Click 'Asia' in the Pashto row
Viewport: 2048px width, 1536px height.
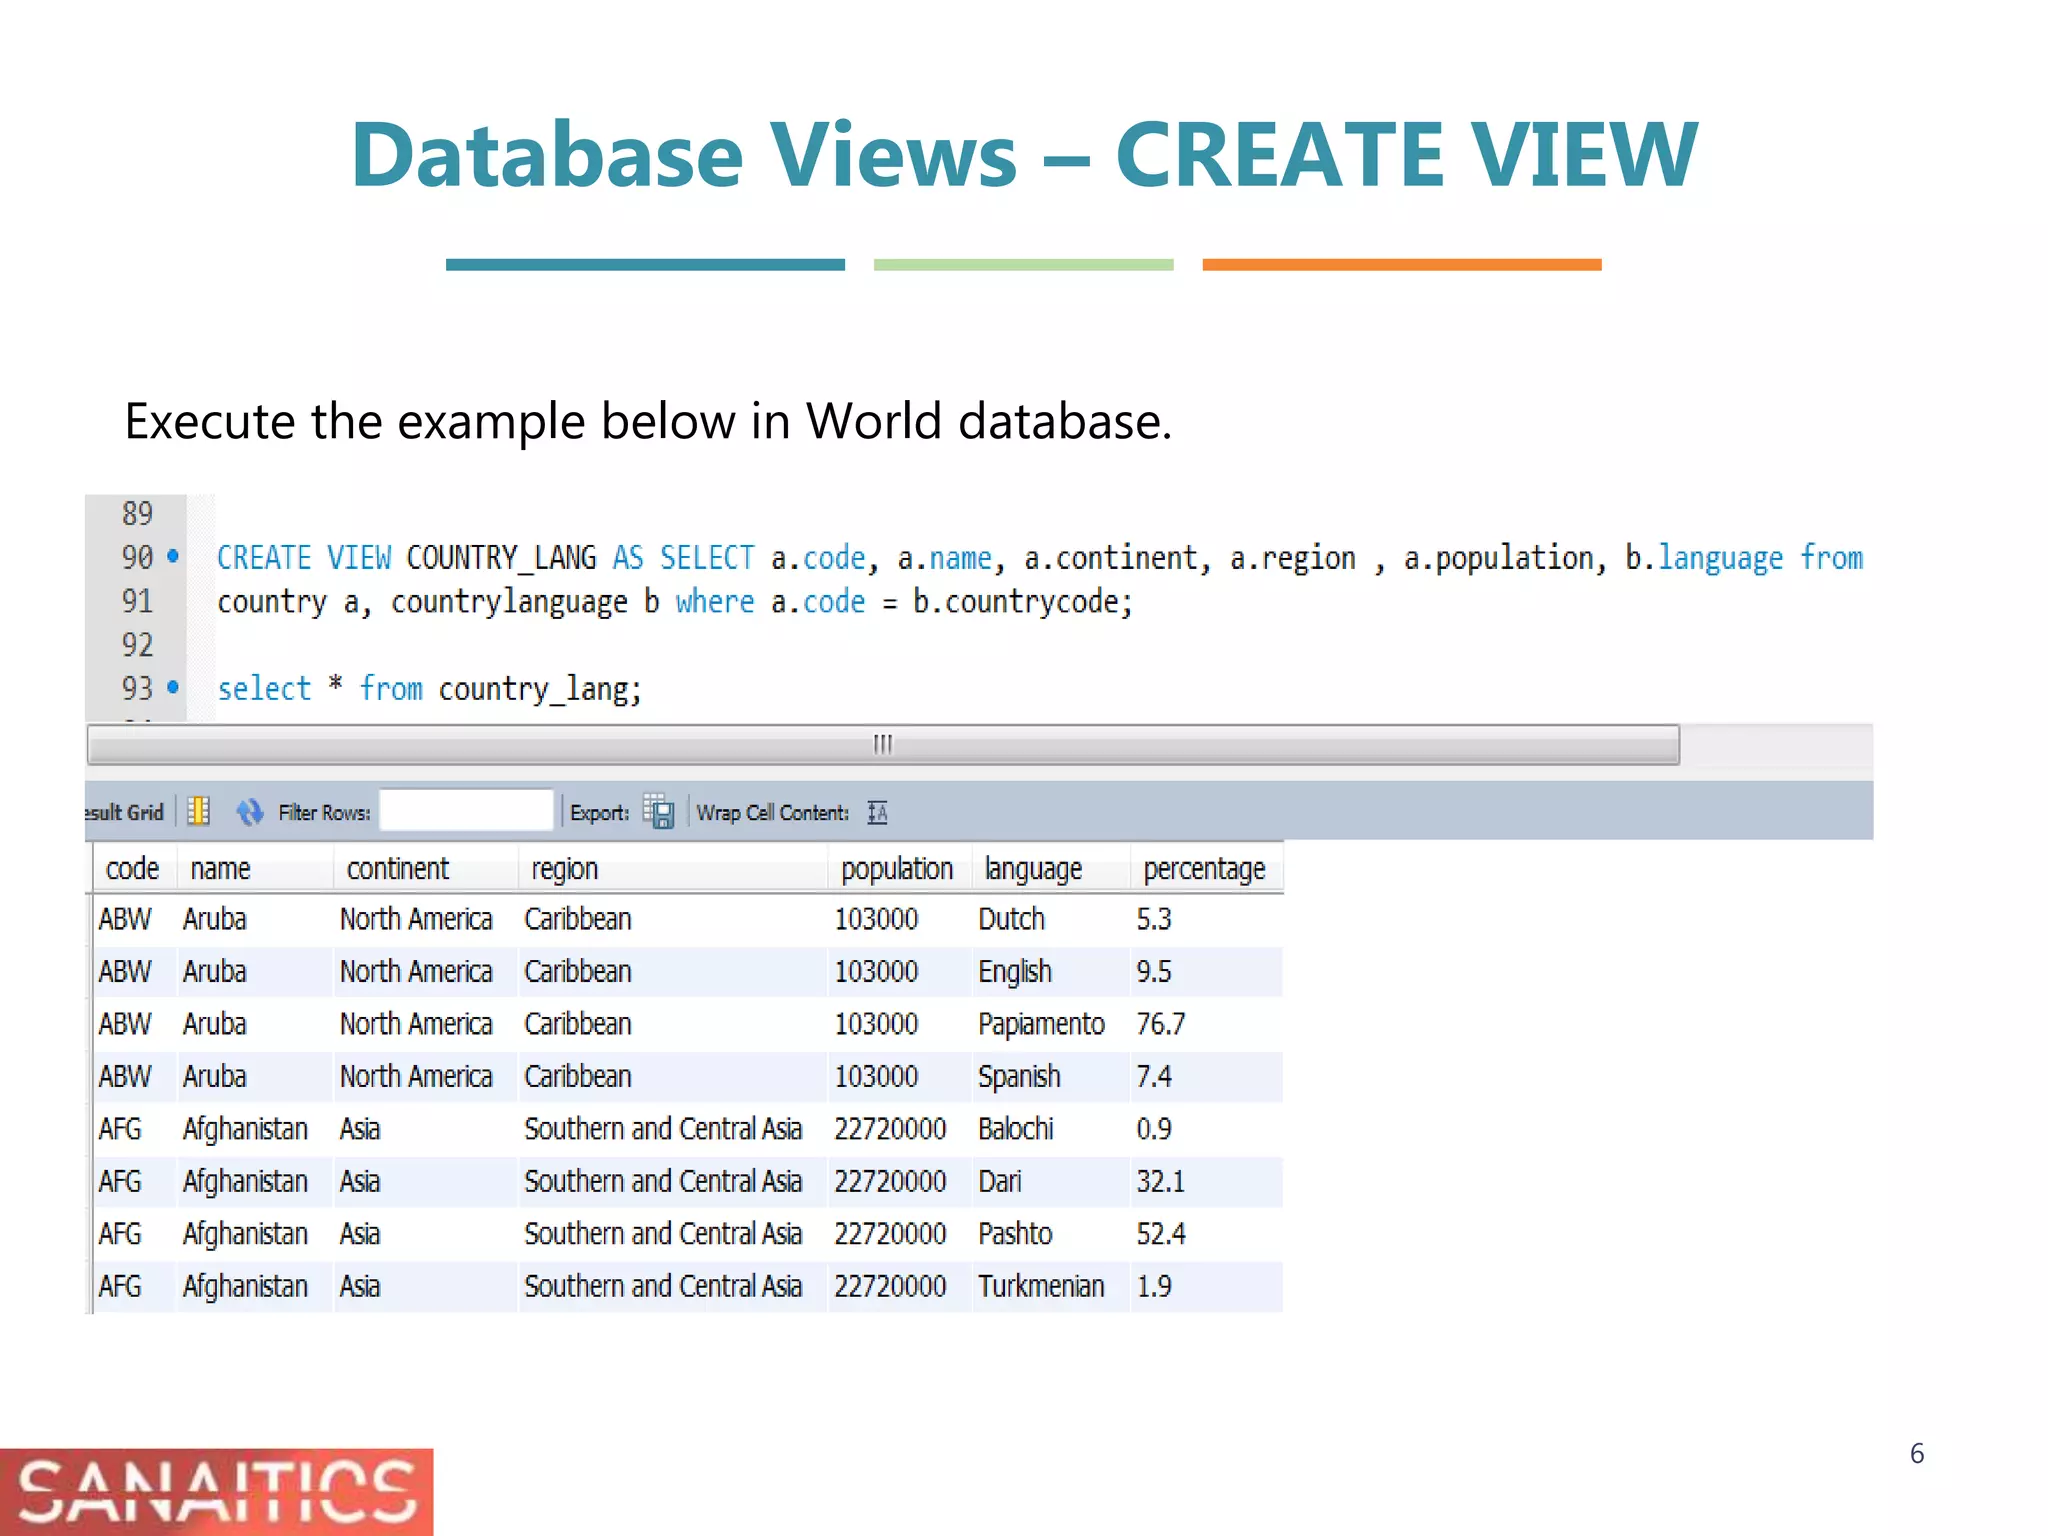click(x=359, y=1233)
